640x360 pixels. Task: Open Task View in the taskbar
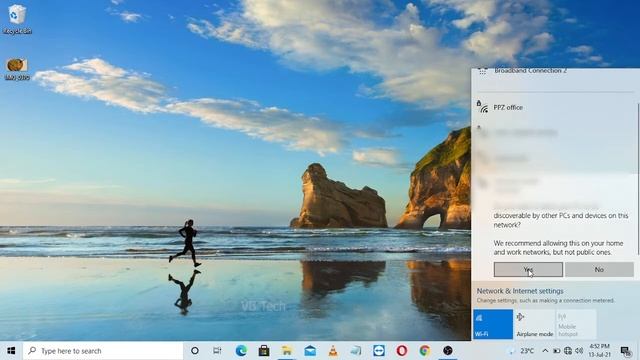[218, 351]
